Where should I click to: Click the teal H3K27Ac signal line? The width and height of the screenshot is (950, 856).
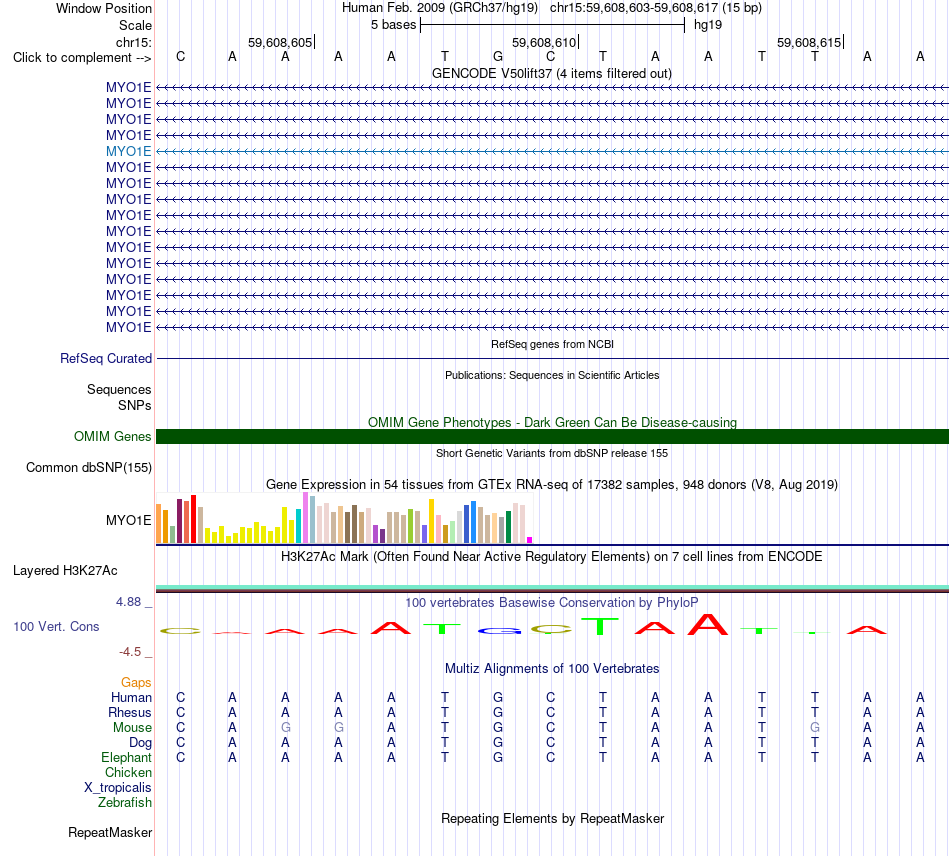tap(552, 587)
